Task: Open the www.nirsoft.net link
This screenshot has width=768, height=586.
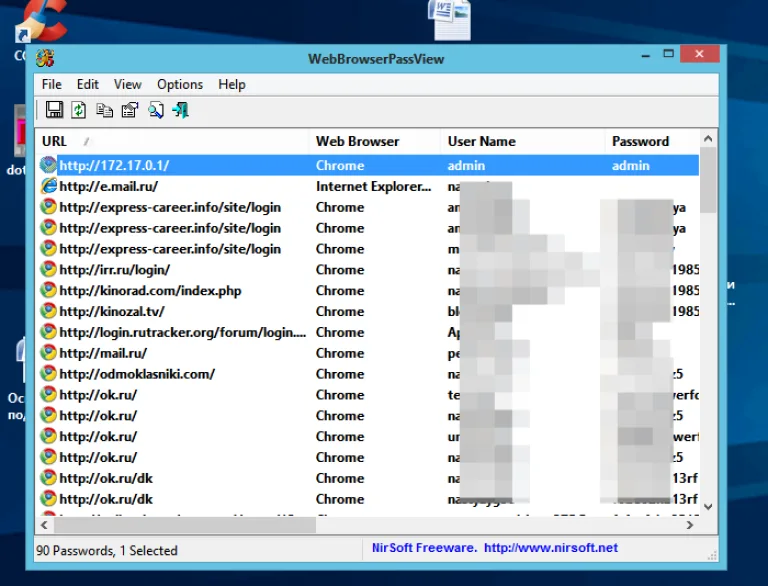Action: 551,548
